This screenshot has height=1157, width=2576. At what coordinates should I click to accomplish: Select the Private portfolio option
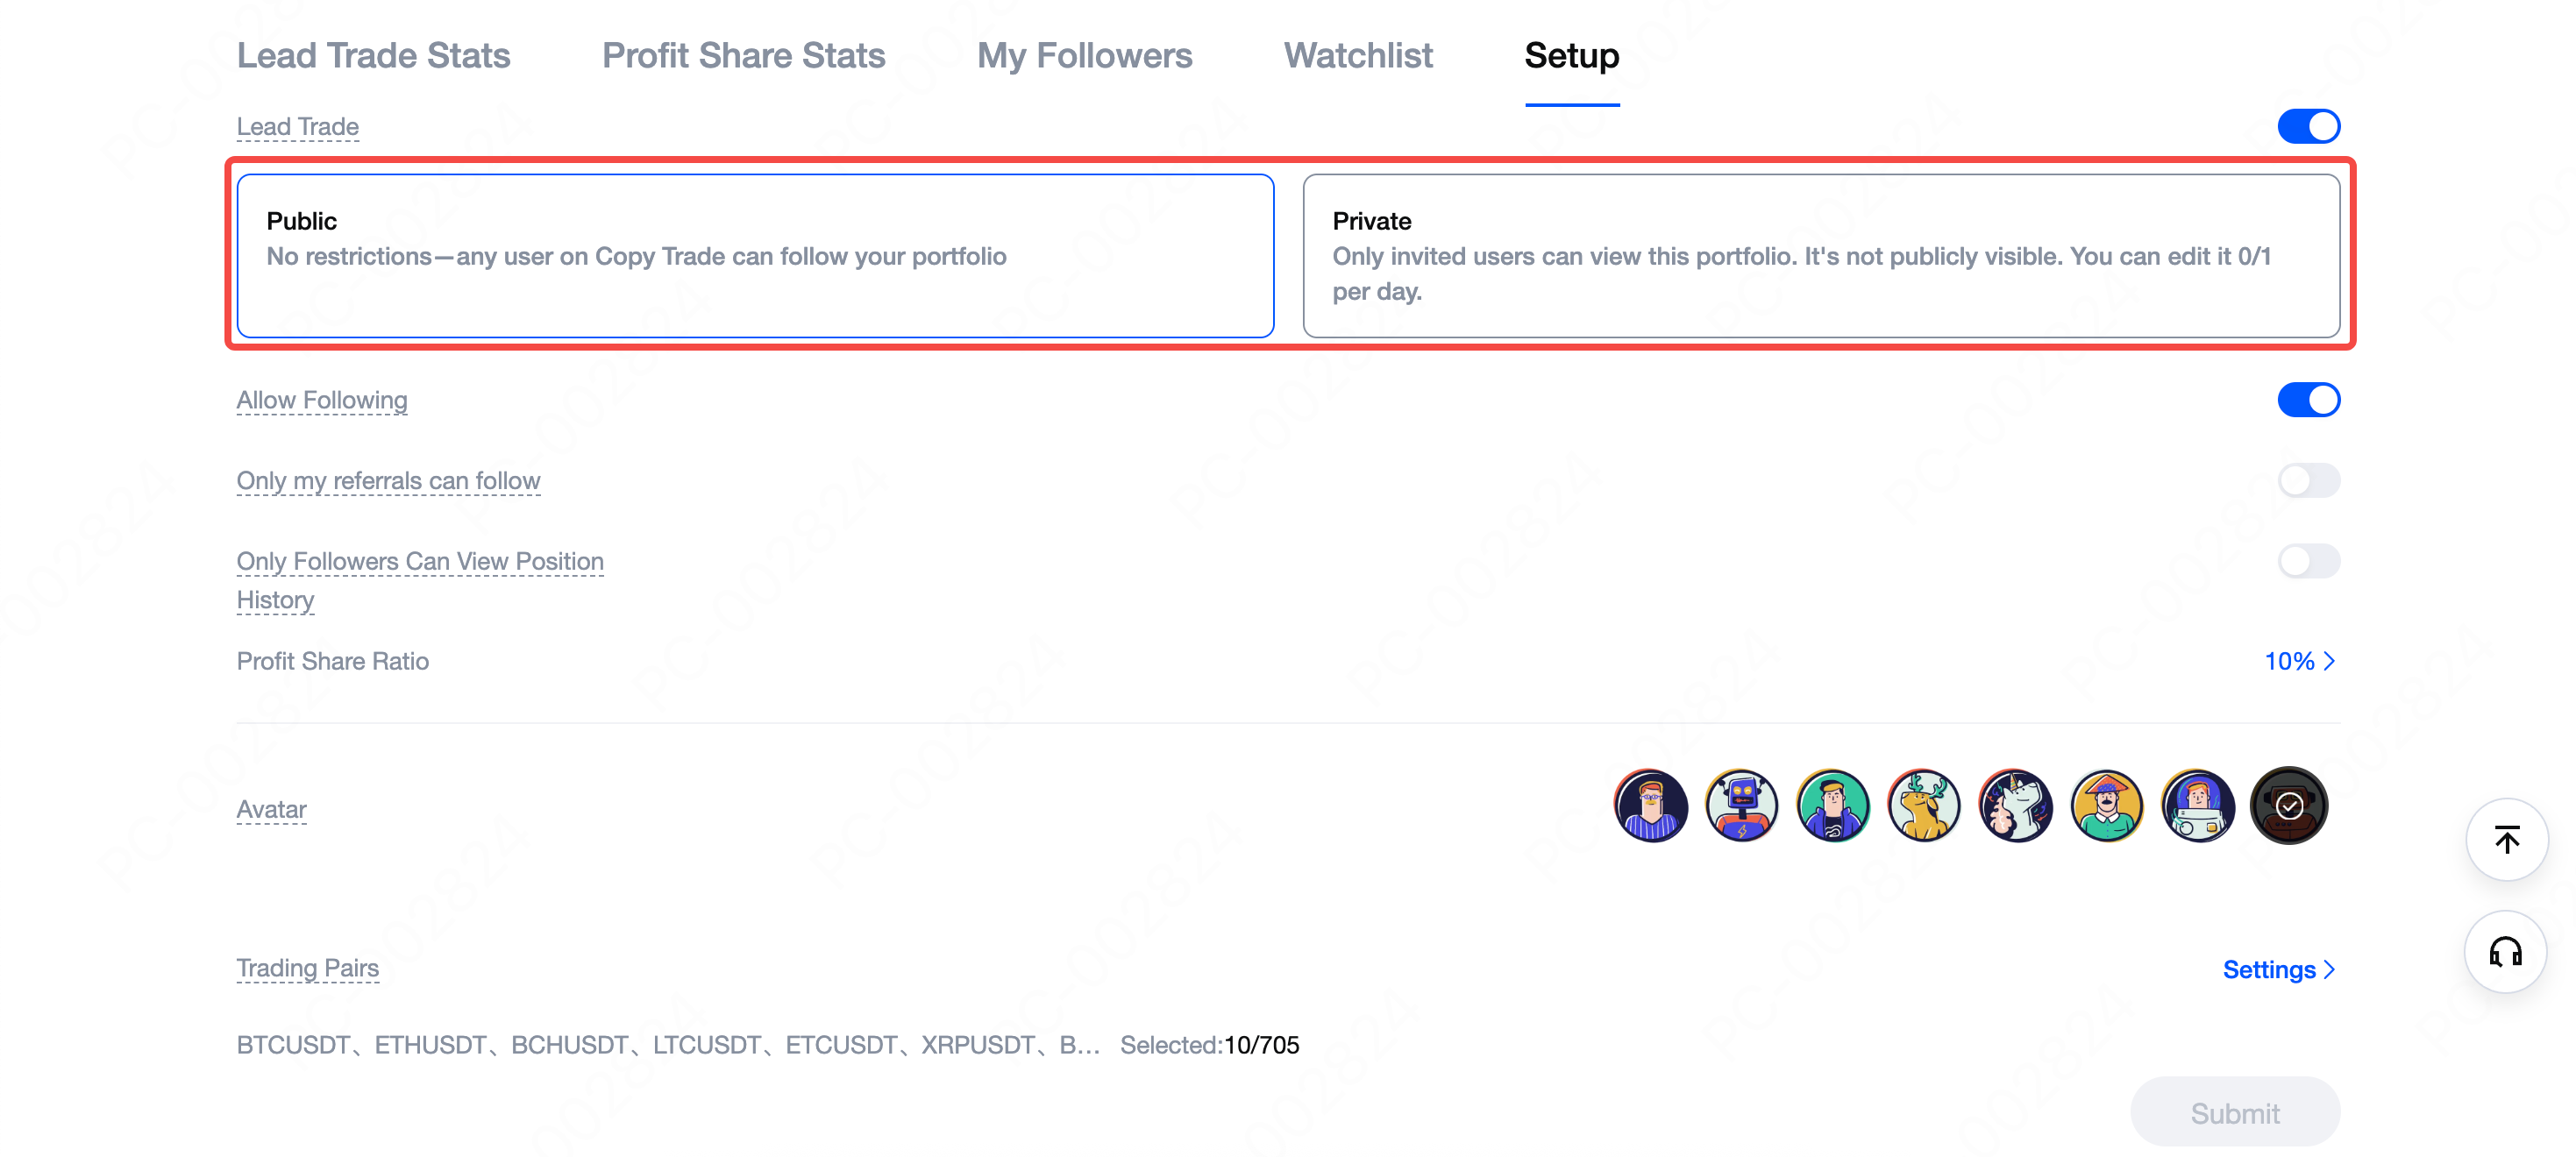(x=1820, y=256)
